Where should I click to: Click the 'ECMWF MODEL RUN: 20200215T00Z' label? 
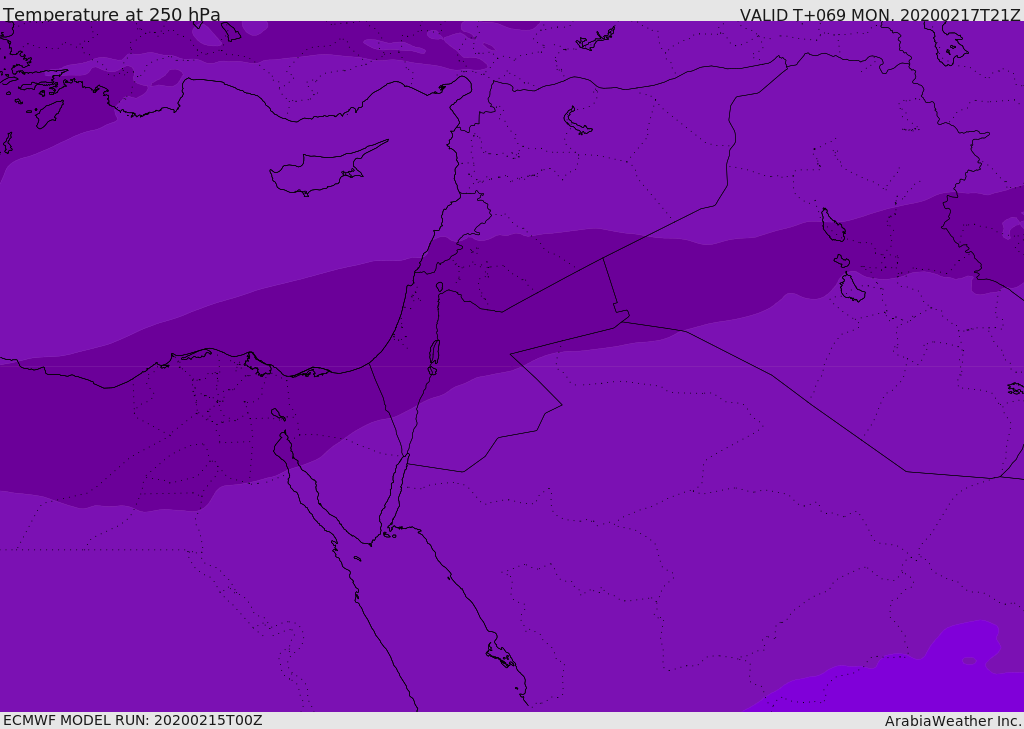[x=133, y=721]
